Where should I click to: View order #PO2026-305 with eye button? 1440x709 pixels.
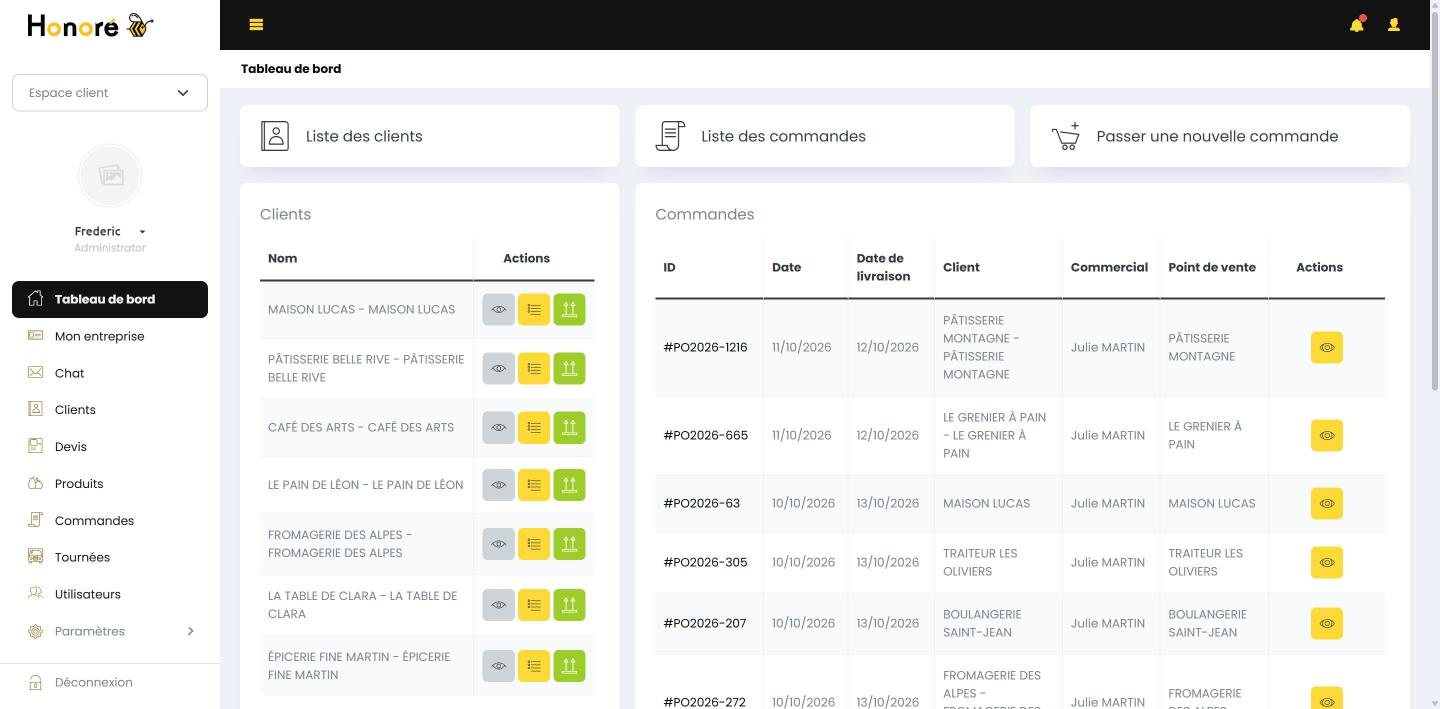point(1327,563)
